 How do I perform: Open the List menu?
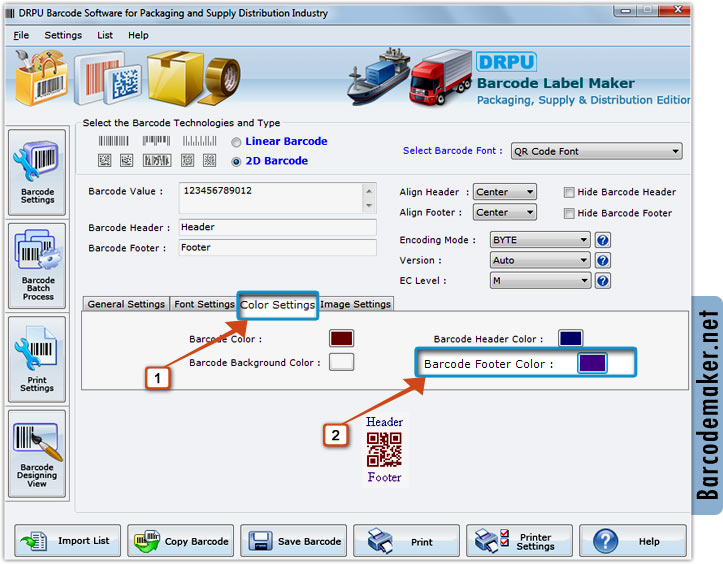pos(105,35)
